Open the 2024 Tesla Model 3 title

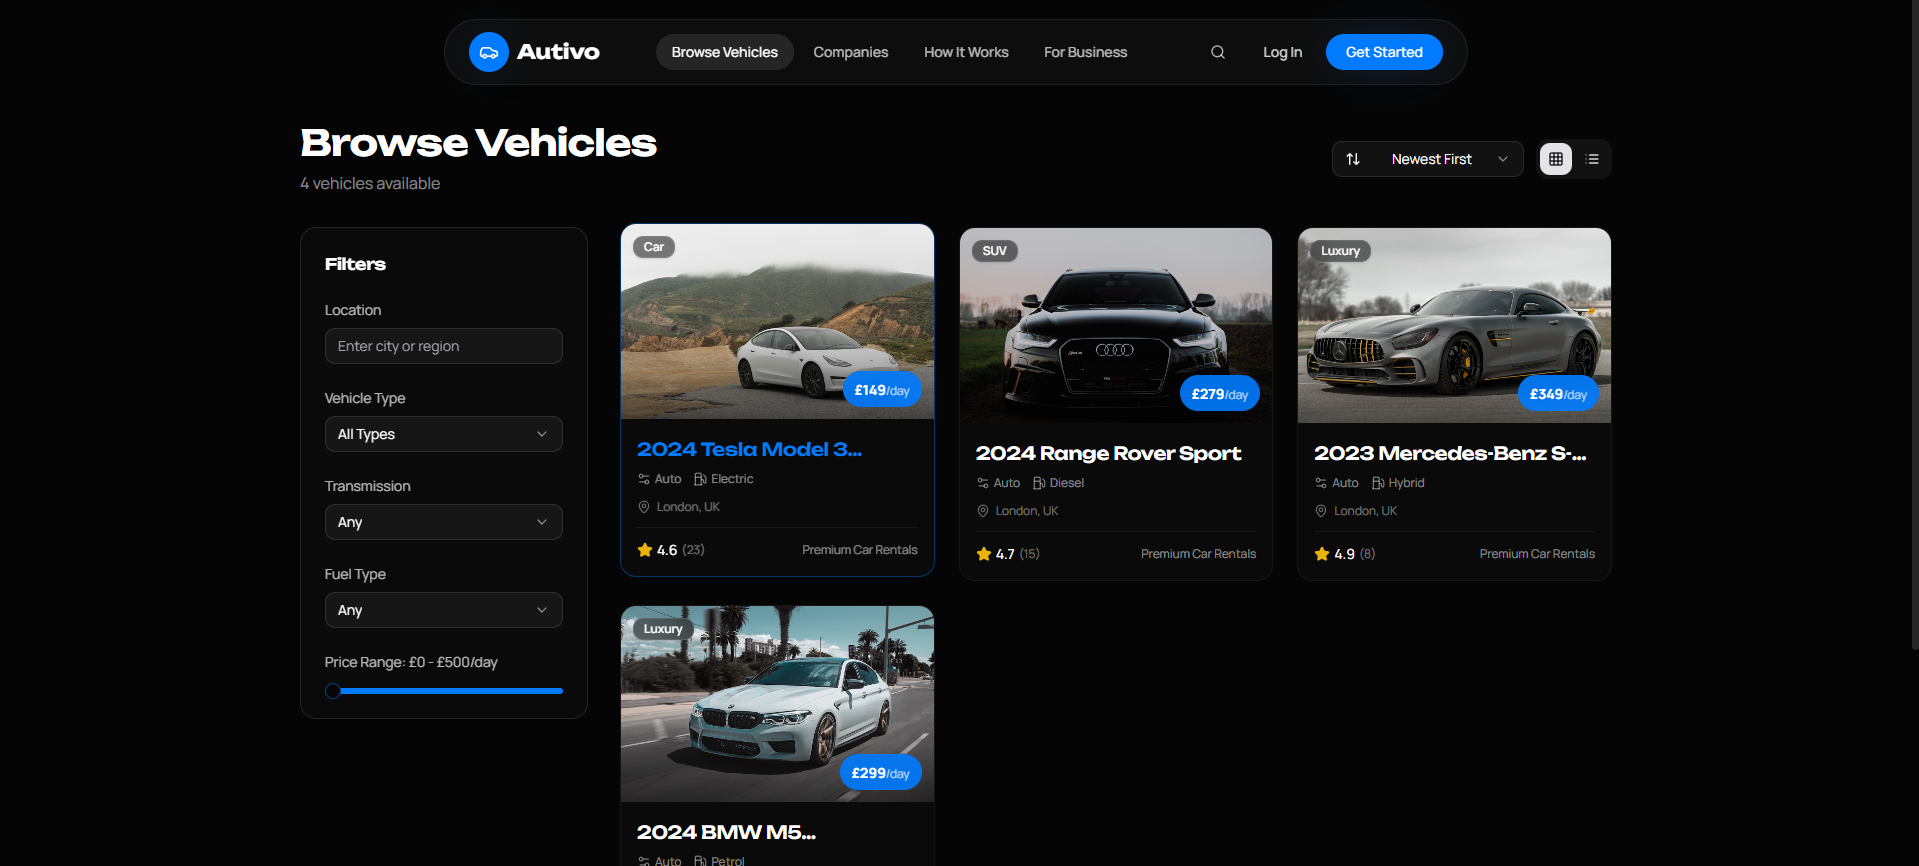pyautogui.click(x=749, y=449)
